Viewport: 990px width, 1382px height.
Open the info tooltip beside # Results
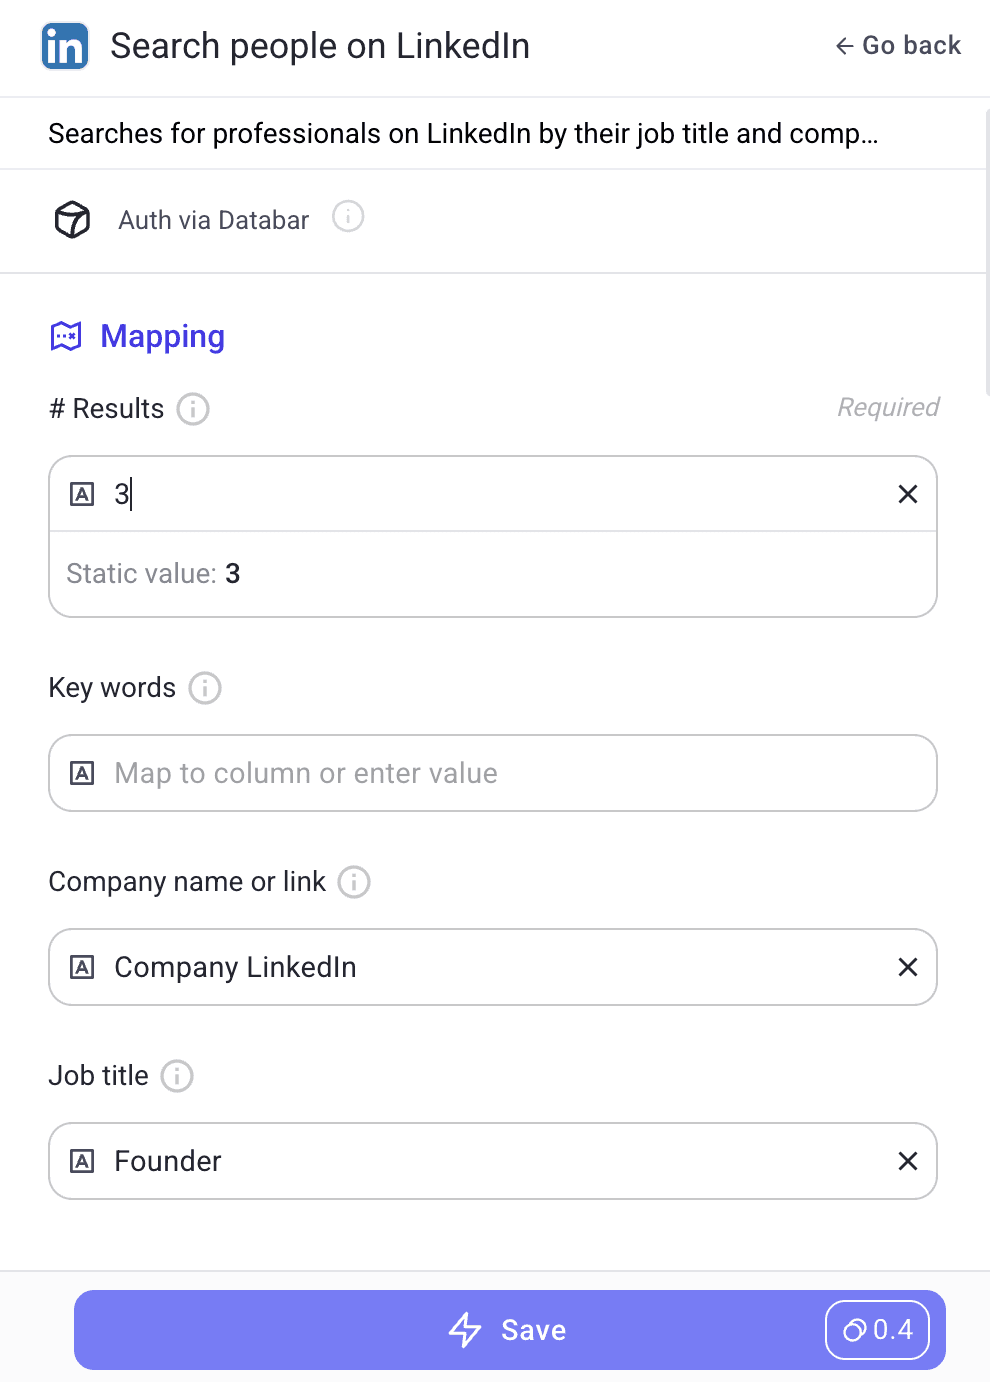[x=193, y=409]
